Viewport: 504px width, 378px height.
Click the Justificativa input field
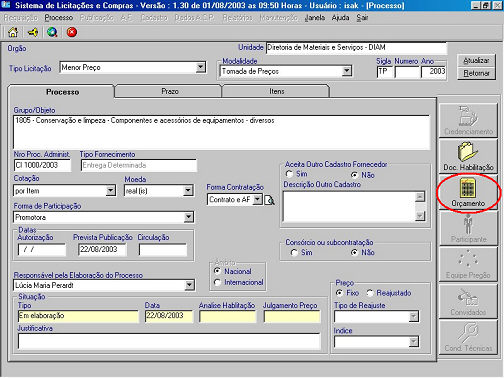click(x=169, y=341)
